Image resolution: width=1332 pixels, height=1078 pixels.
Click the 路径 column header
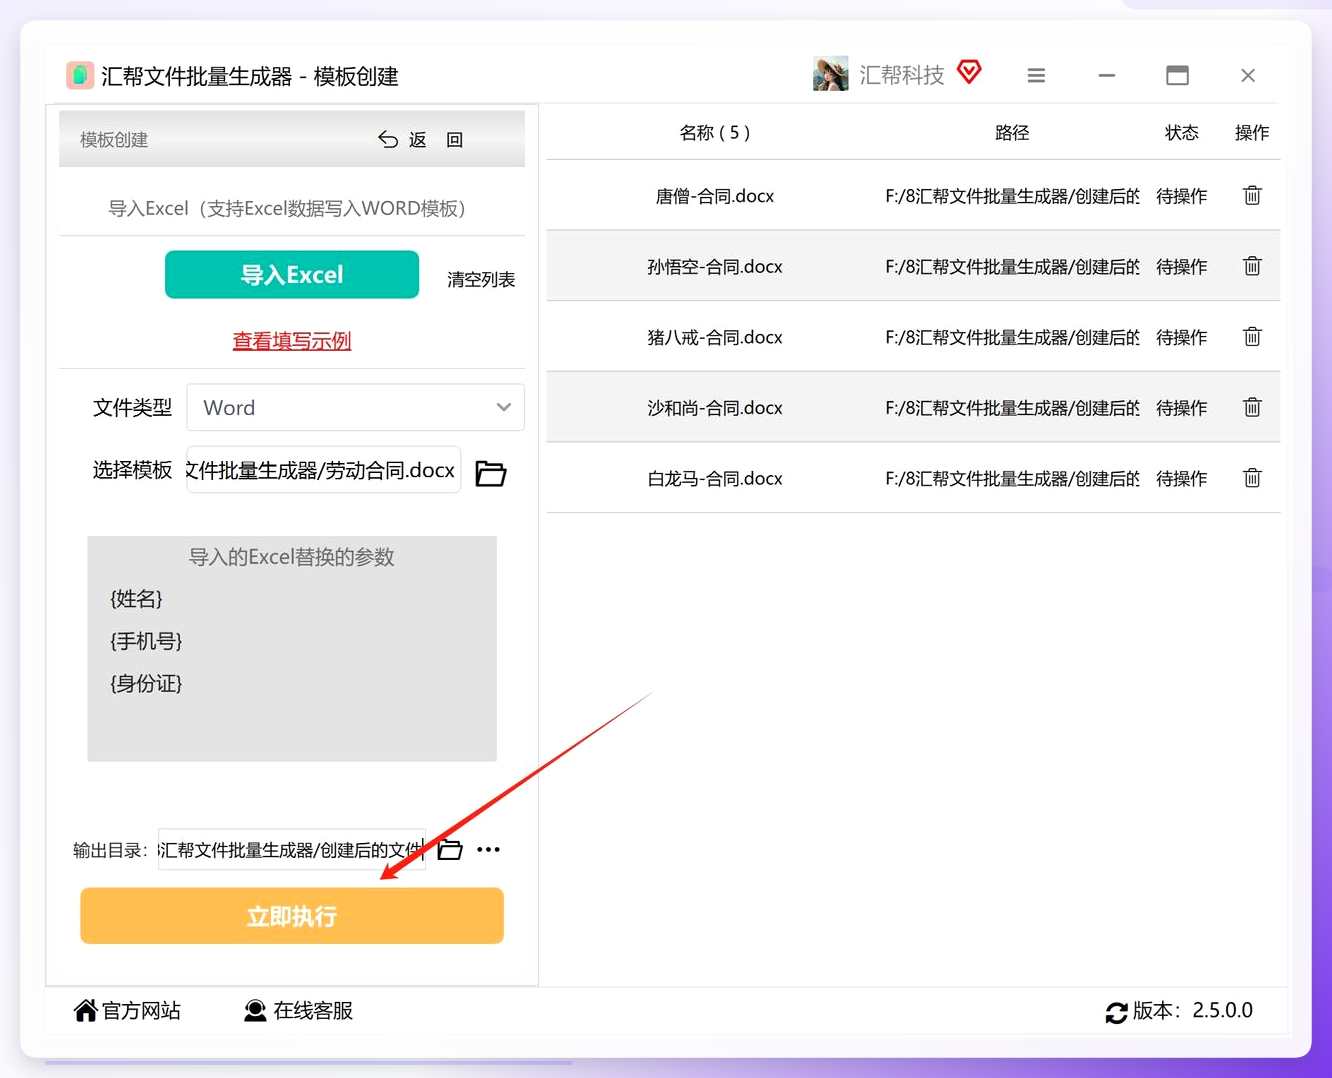point(1012,133)
